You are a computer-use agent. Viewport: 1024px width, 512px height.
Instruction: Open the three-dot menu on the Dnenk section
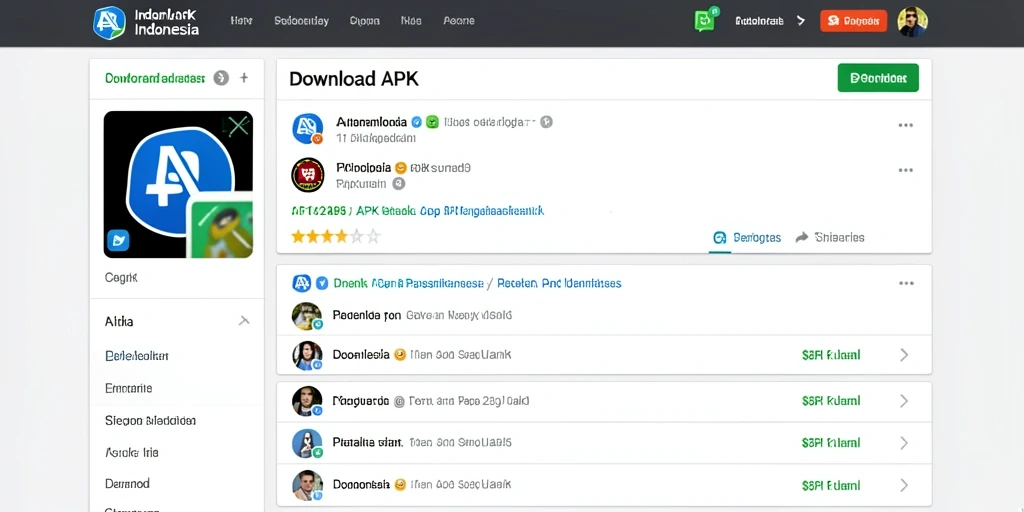pyautogui.click(x=906, y=283)
